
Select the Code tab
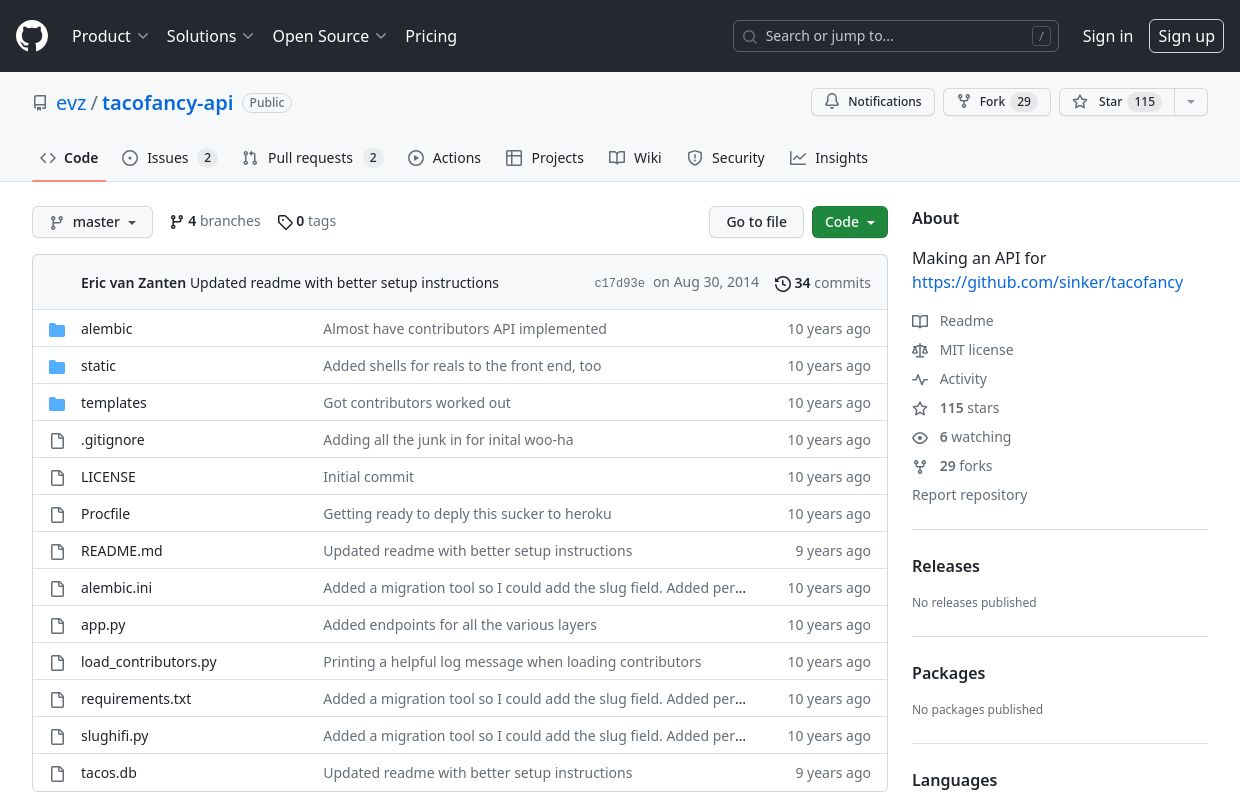pyautogui.click(x=69, y=158)
